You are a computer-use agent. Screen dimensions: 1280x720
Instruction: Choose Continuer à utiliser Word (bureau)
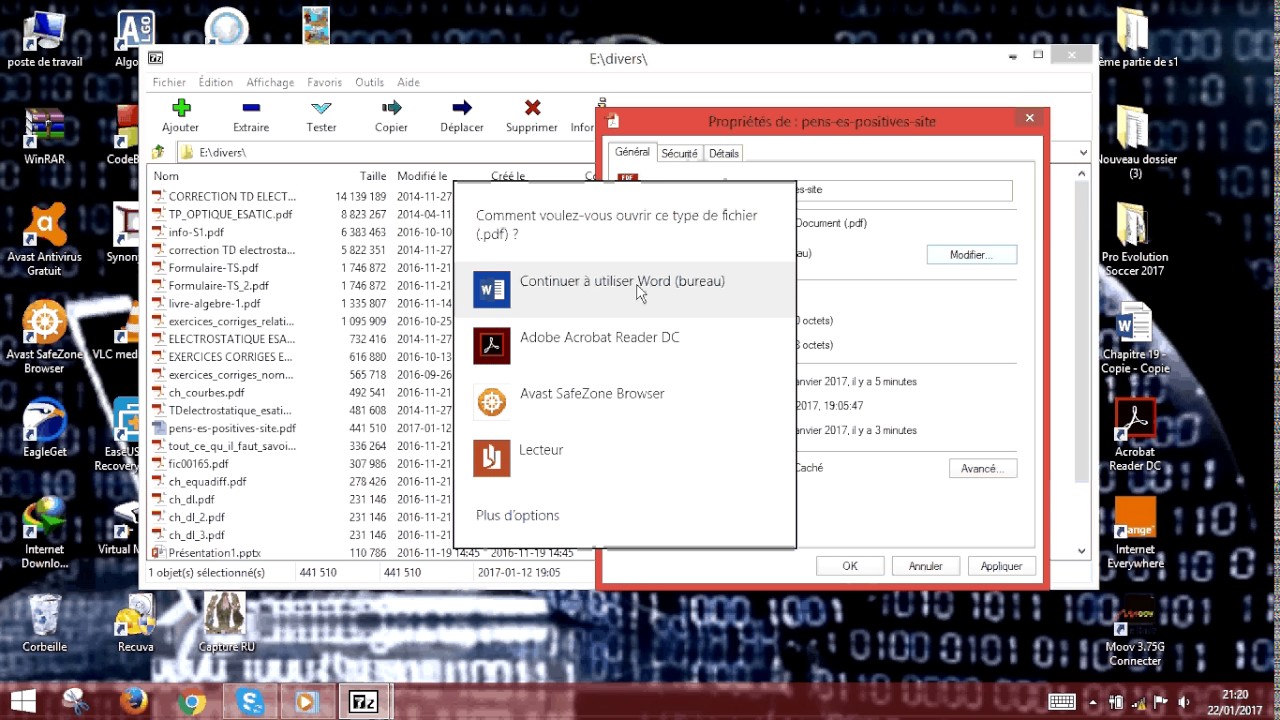coord(625,290)
